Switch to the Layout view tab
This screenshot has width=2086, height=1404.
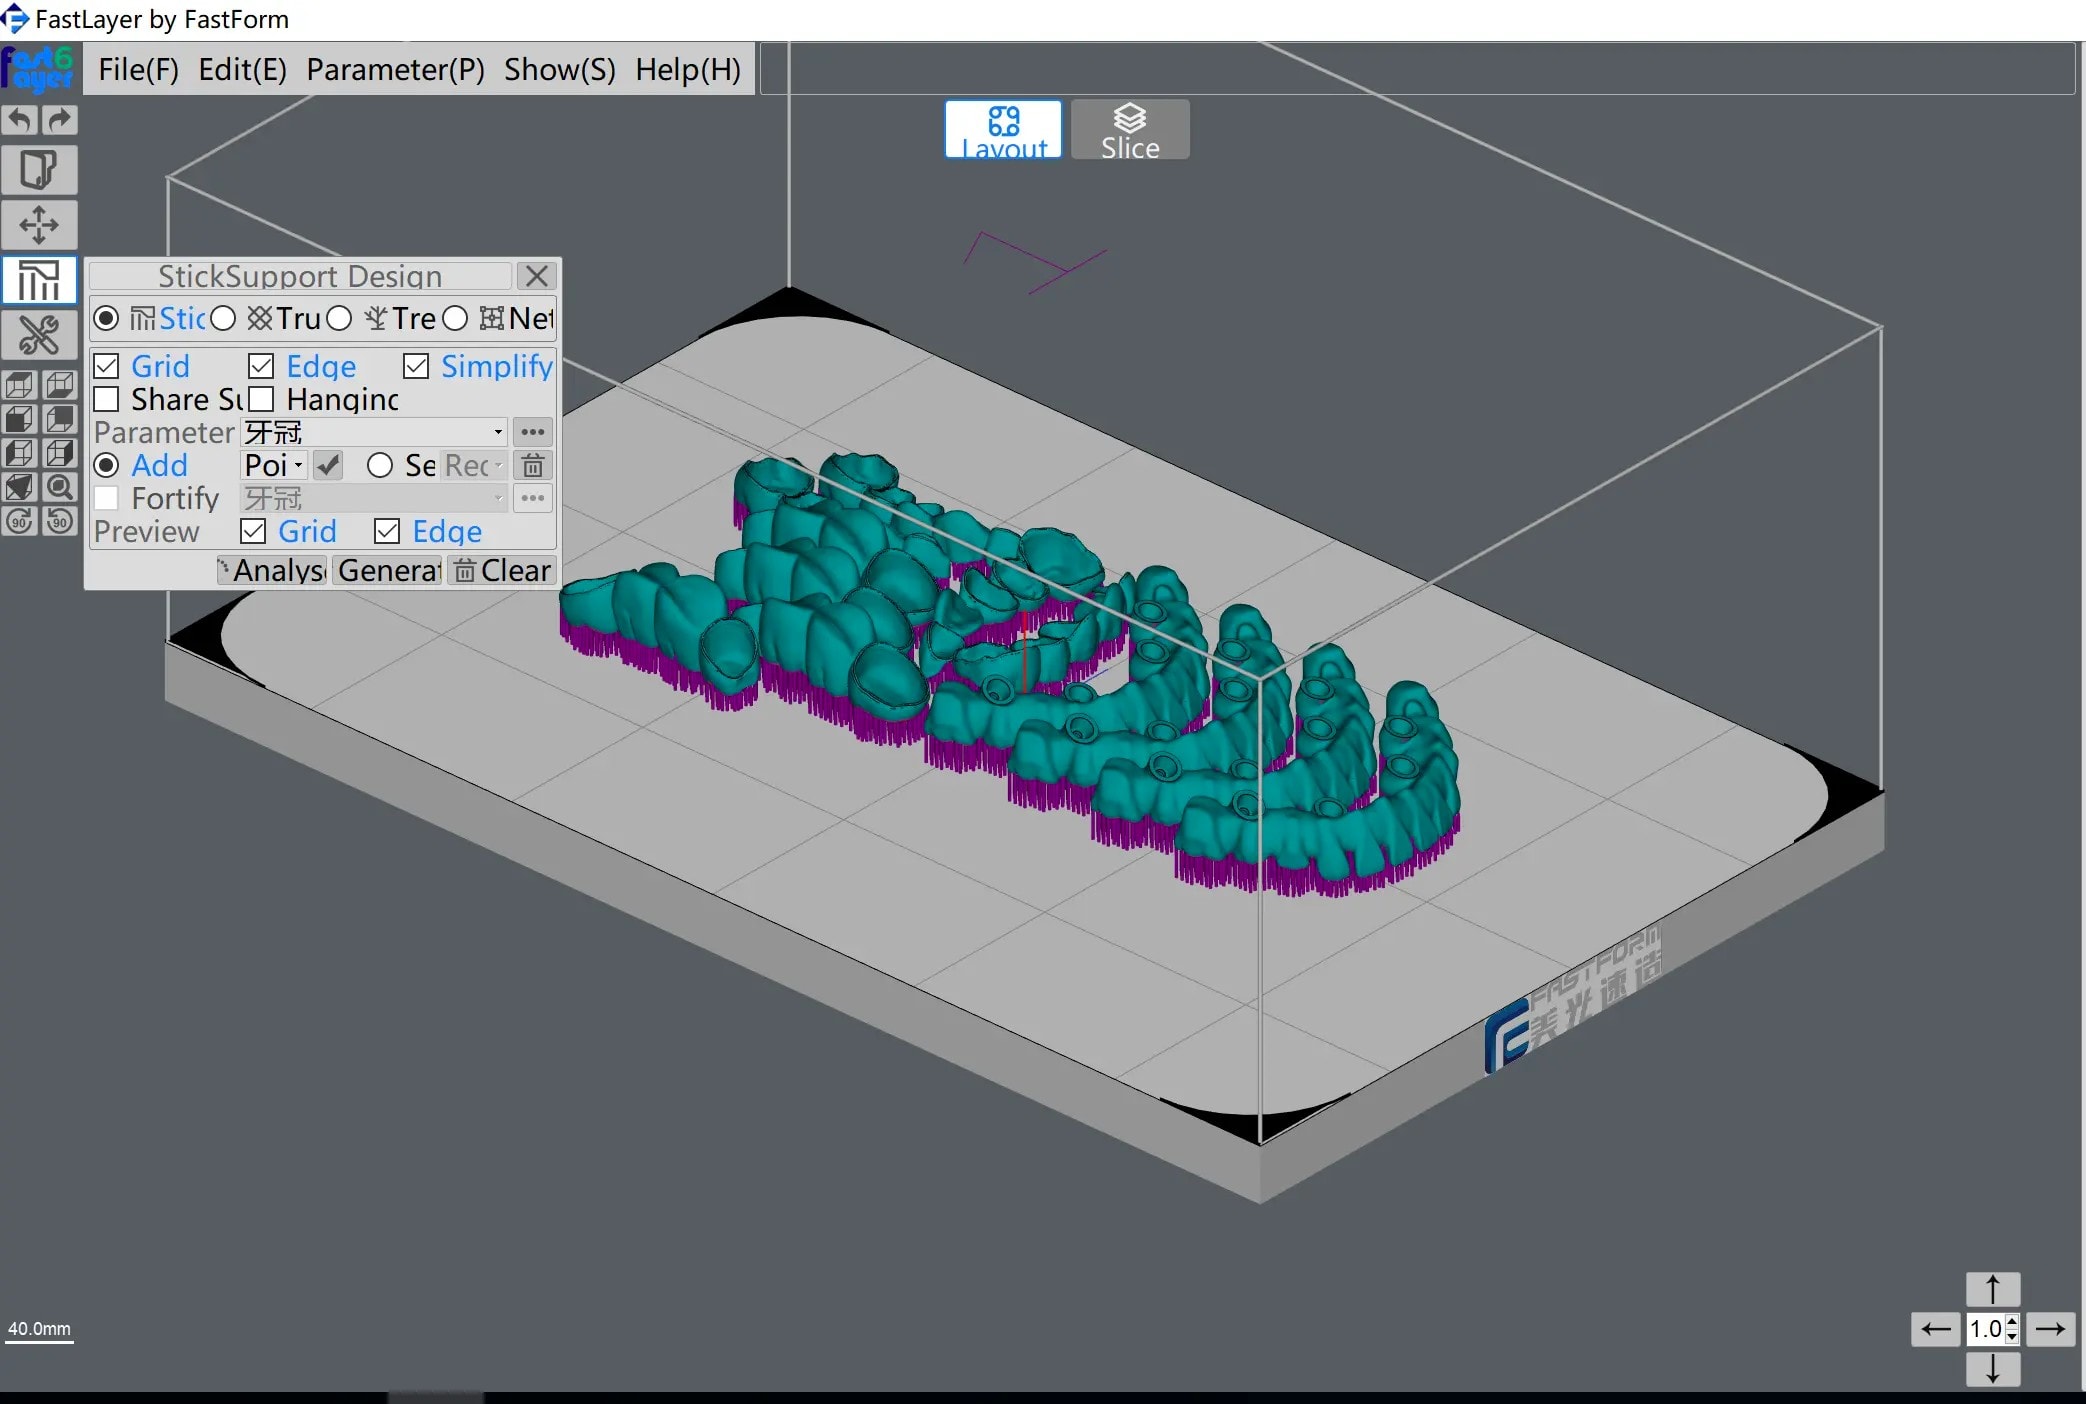coord(1003,132)
